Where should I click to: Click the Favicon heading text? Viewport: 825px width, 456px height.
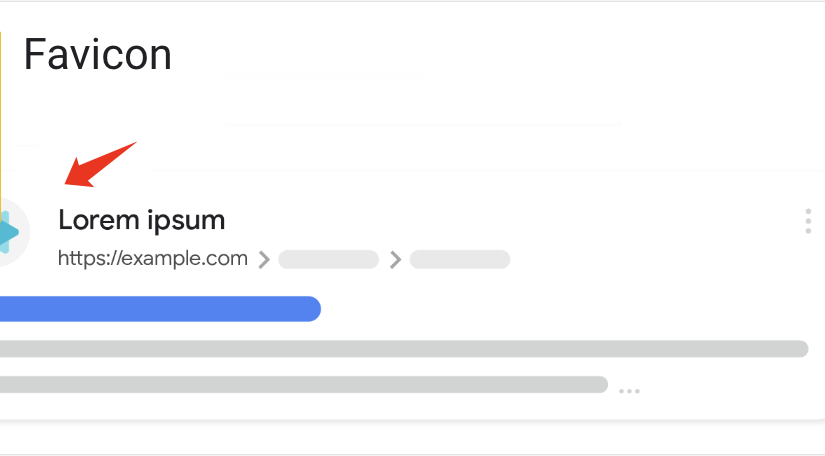[98, 54]
